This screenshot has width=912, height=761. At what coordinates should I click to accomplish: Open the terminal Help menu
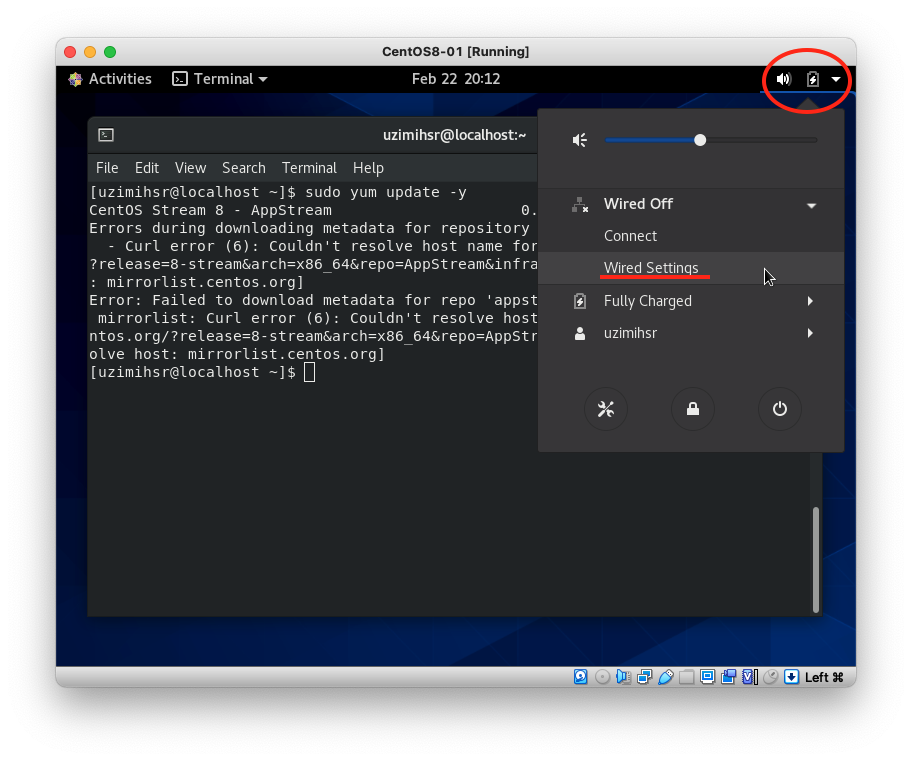click(x=368, y=168)
